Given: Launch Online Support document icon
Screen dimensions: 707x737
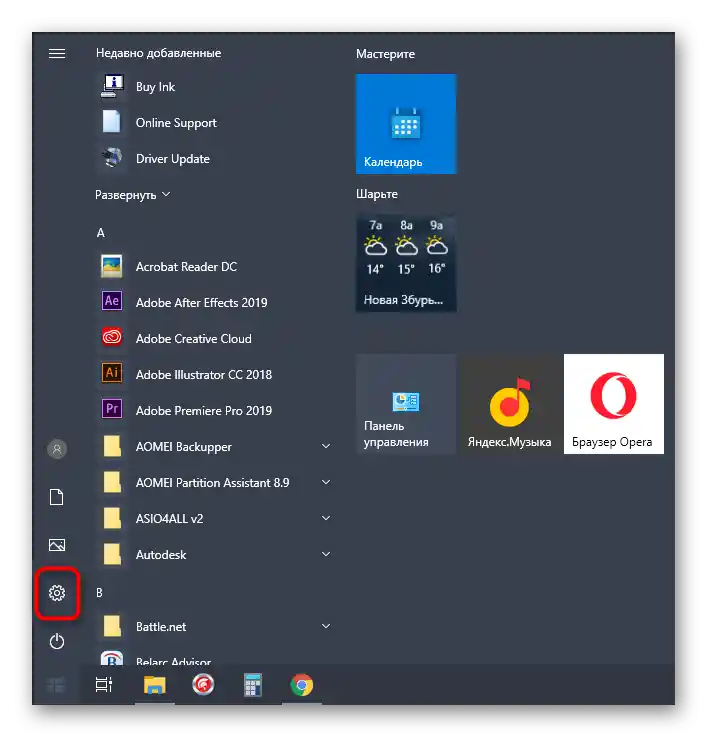Looking at the screenshot, I should (x=112, y=122).
